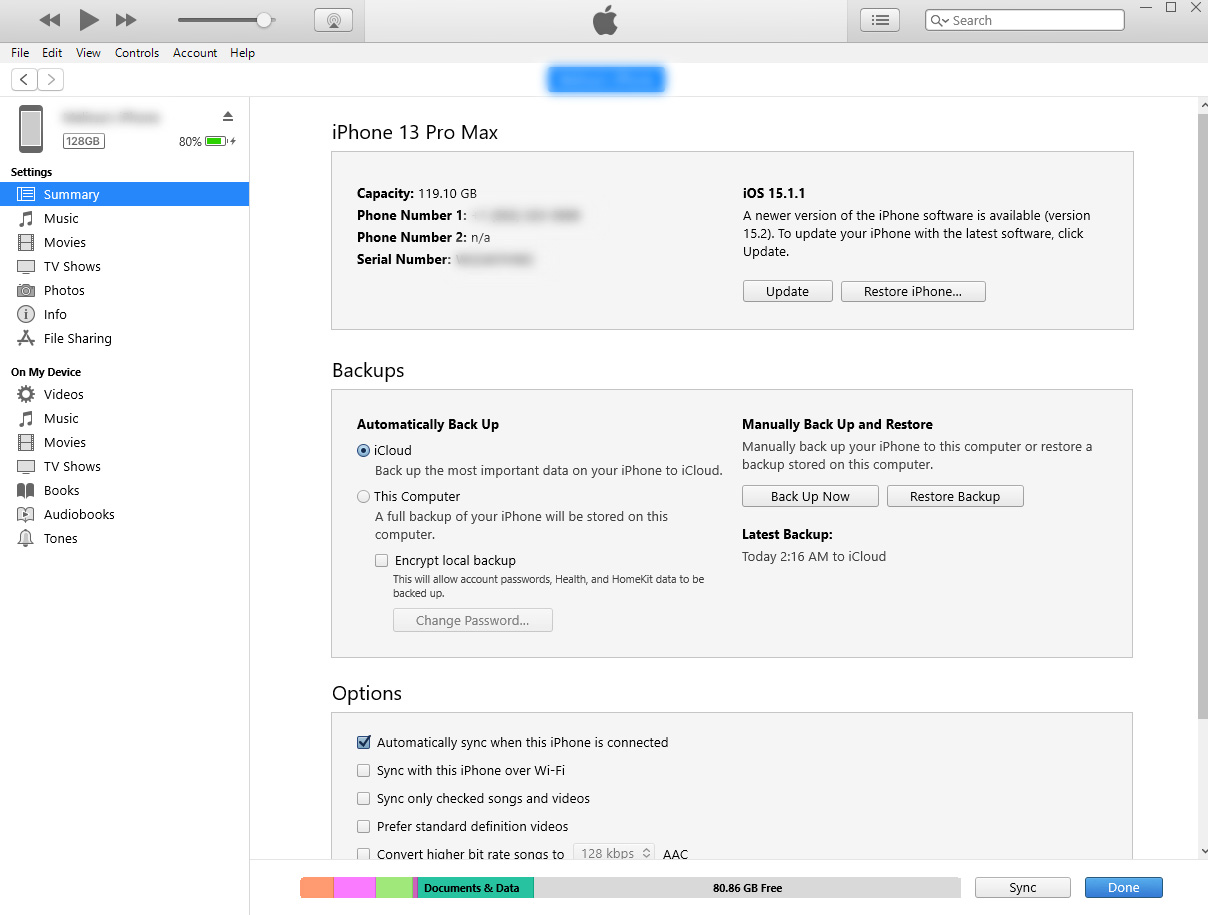
Task: Open the View menu
Action: [x=88, y=53]
